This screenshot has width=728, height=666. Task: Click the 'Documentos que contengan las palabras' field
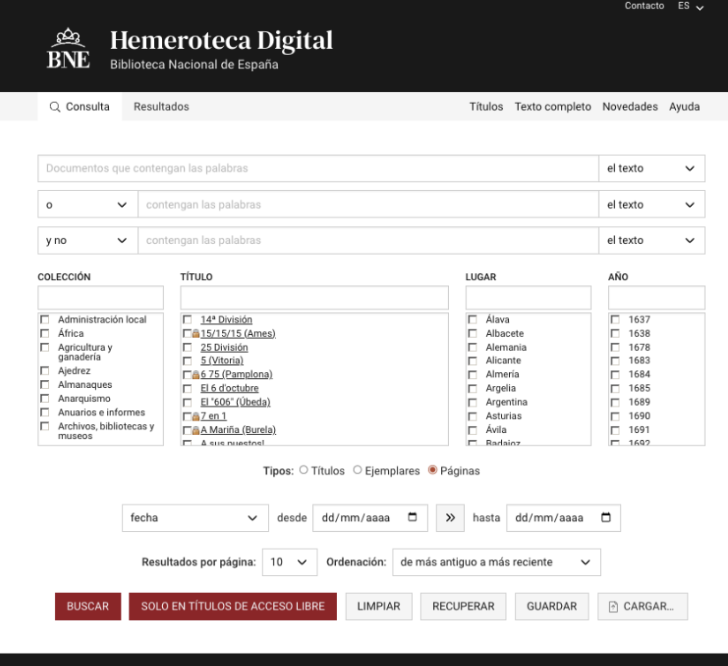point(318,168)
